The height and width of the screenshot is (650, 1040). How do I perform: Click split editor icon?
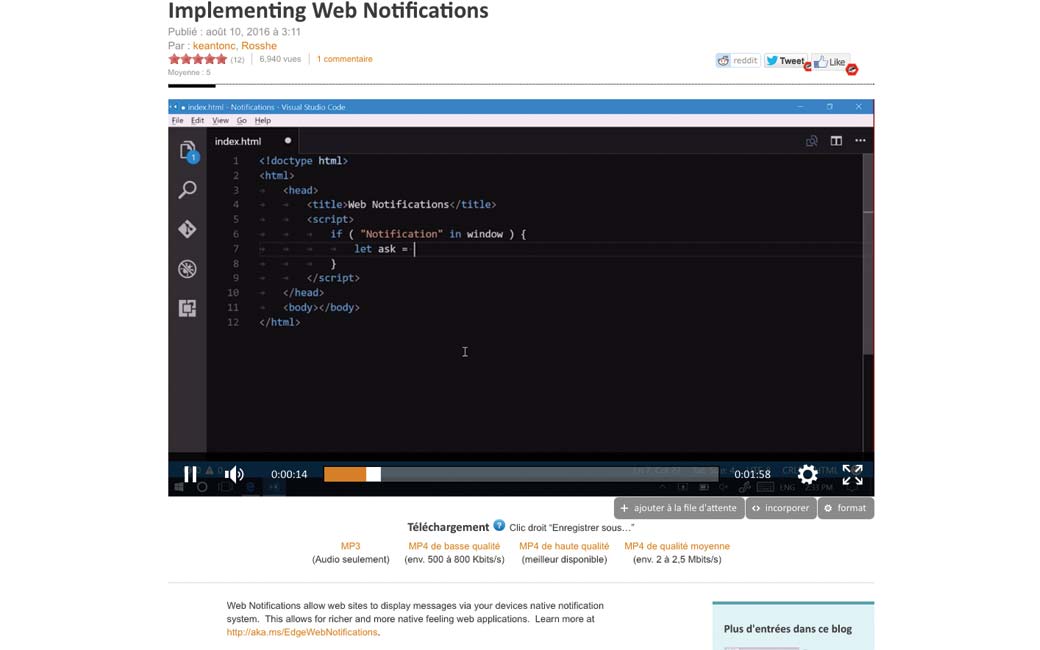click(836, 141)
